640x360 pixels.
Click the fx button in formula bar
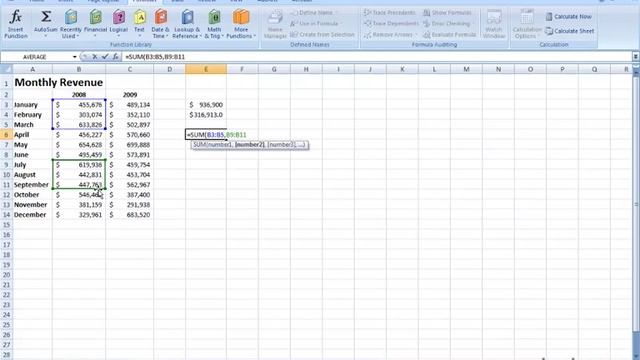(x=116, y=57)
